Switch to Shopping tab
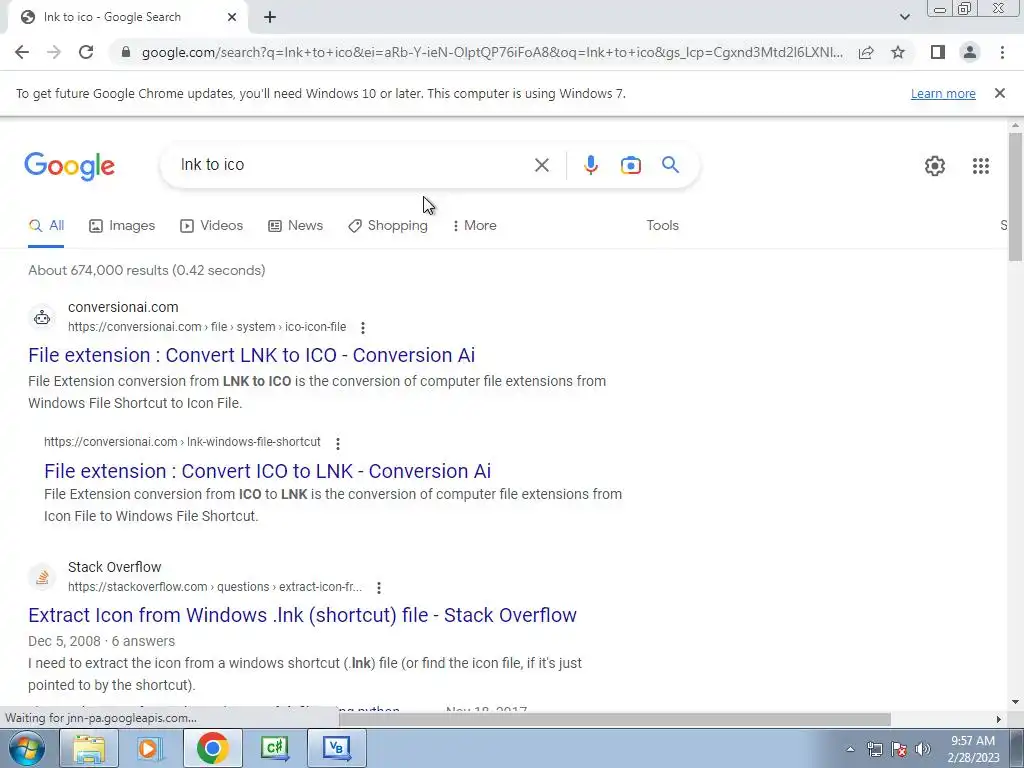Image resolution: width=1024 pixels, height=768 pixels. (388, 226)
